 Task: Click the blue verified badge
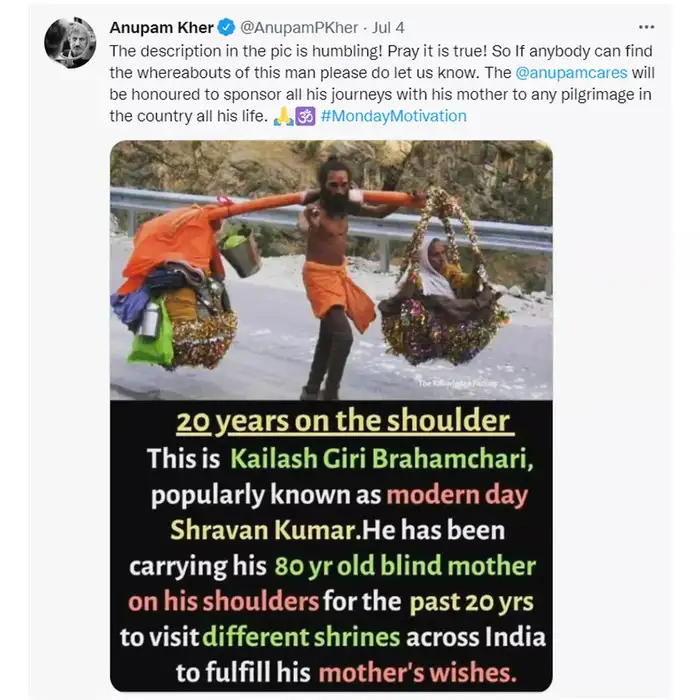pyautogui.click(x=226, y=28)
